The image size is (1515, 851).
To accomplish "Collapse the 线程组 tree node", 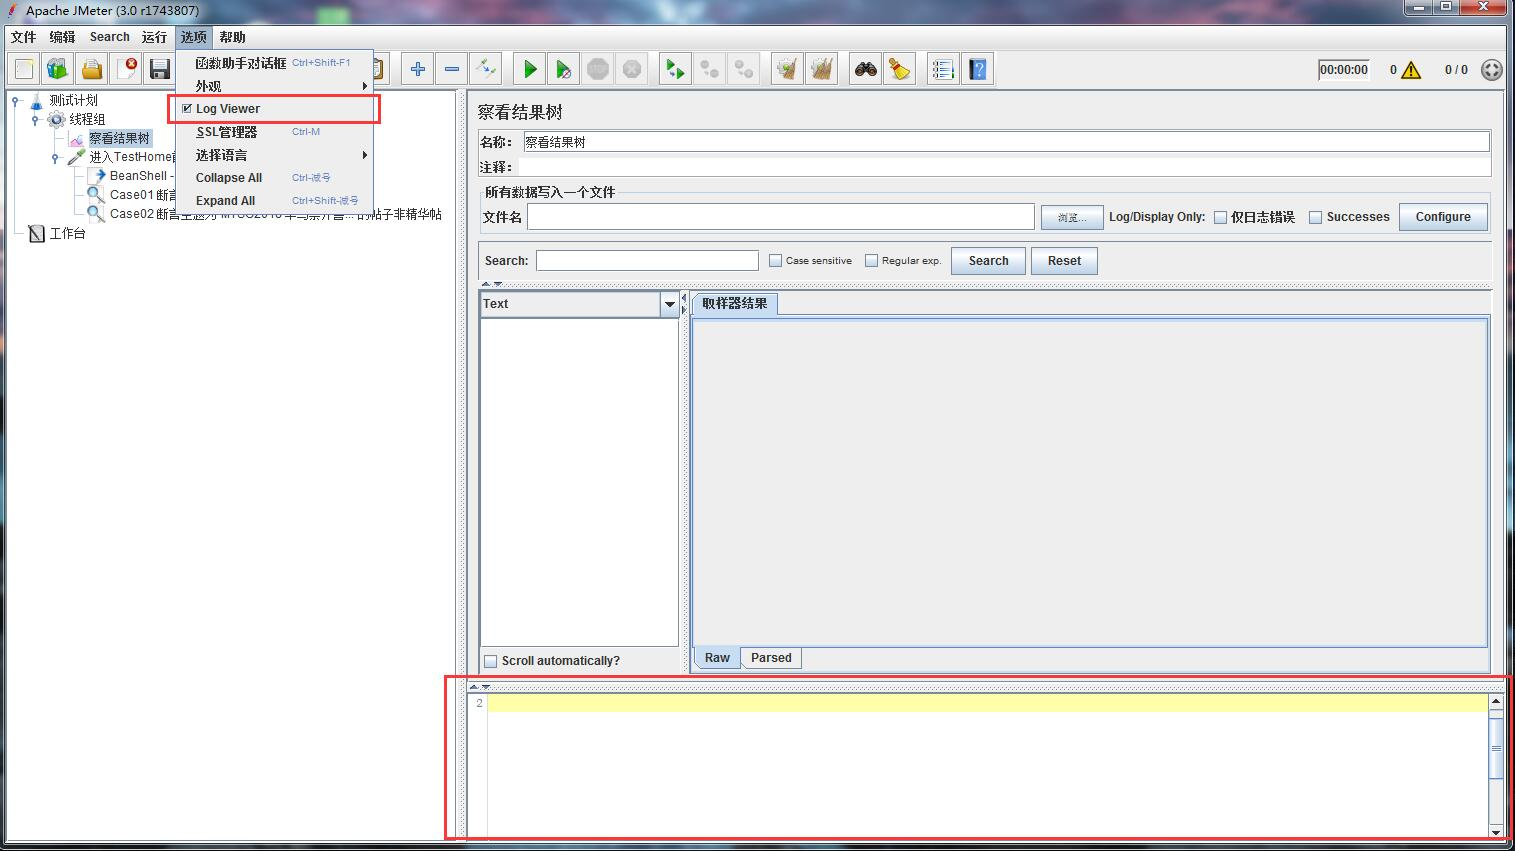I will point(36,119).
